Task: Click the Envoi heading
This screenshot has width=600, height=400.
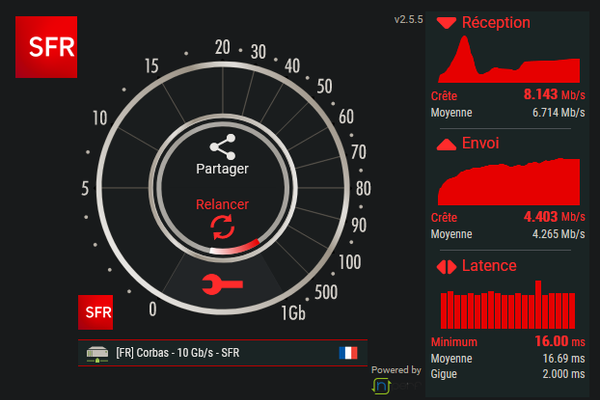Action: (x=481, y=143)
